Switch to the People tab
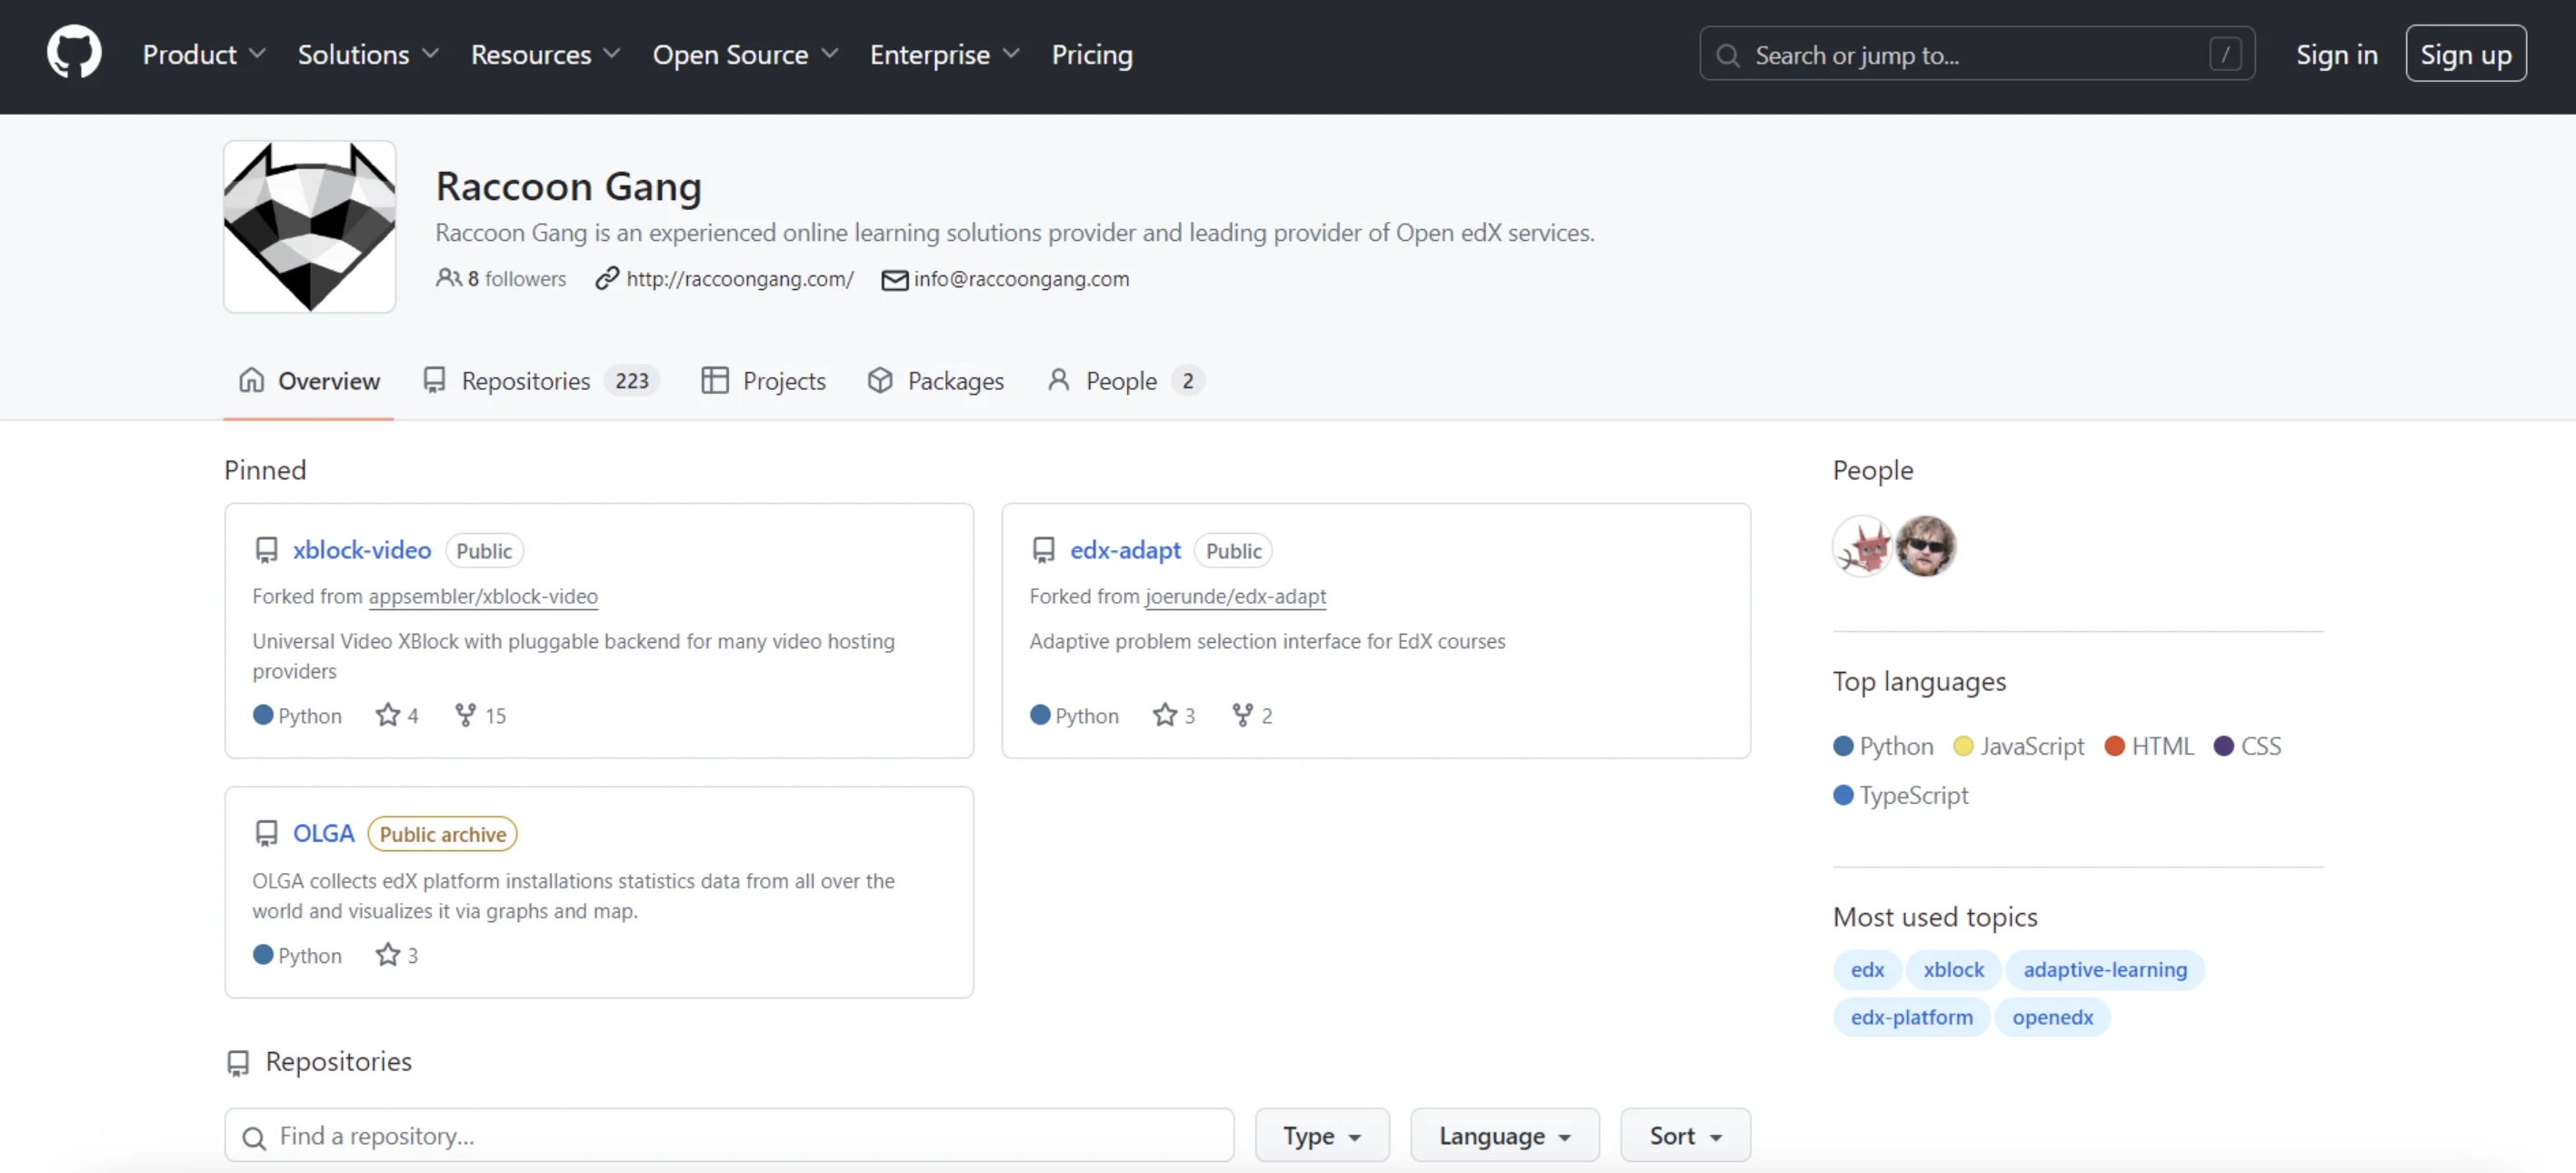Image resolution: width=2576 pixels, height=1173 pixels. click(x=1125, y=381)
